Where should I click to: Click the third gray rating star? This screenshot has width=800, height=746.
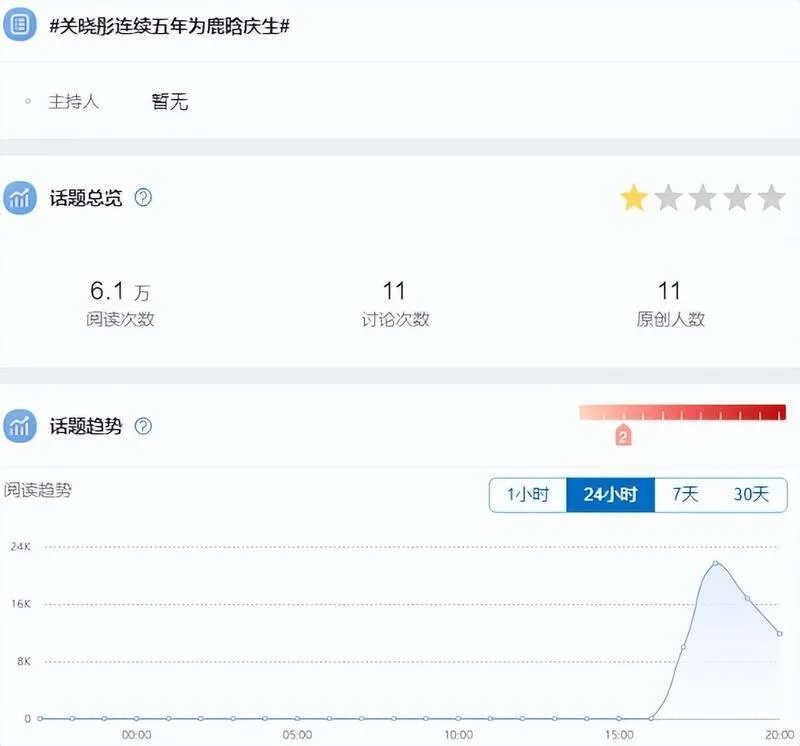(x=703, y=198)
